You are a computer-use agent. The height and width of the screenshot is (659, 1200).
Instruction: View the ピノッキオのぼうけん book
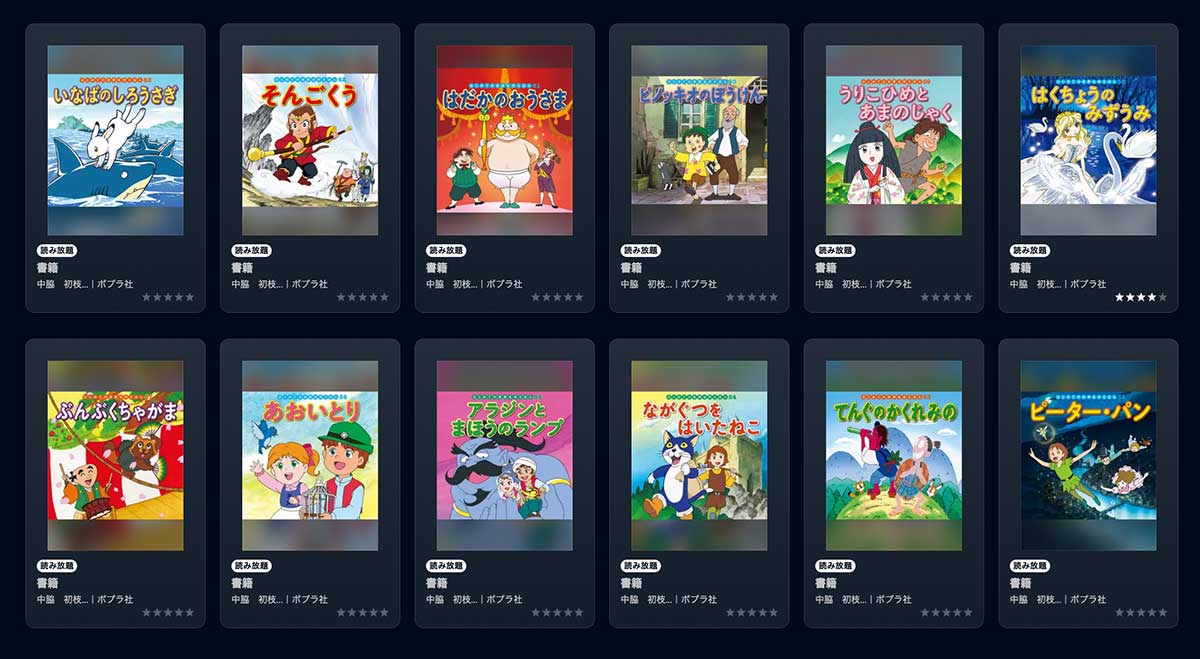point(699,140)
